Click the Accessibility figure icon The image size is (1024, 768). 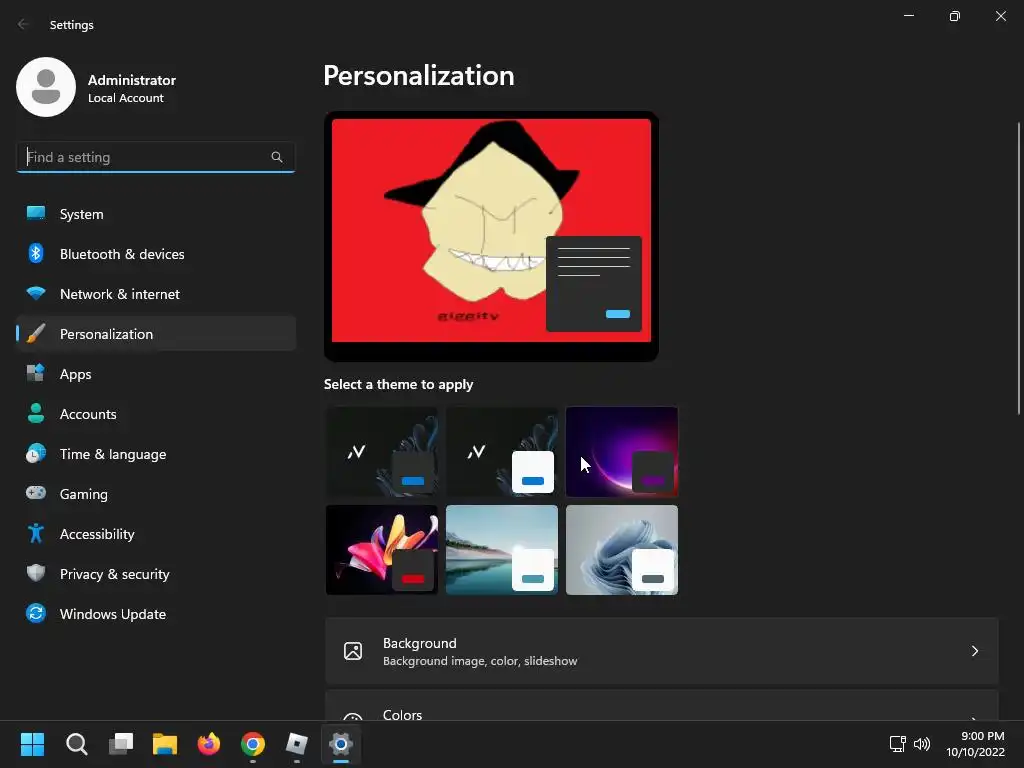click(x=36, y=534)
